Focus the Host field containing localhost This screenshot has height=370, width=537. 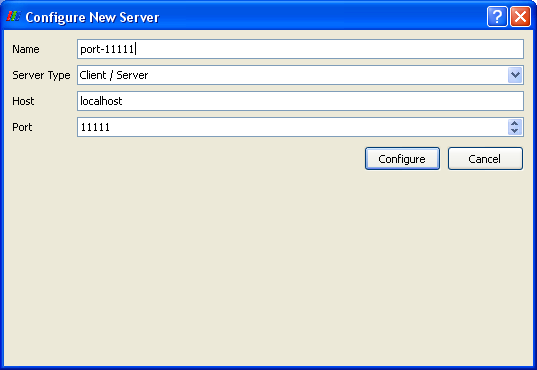(x=300, y=101)
